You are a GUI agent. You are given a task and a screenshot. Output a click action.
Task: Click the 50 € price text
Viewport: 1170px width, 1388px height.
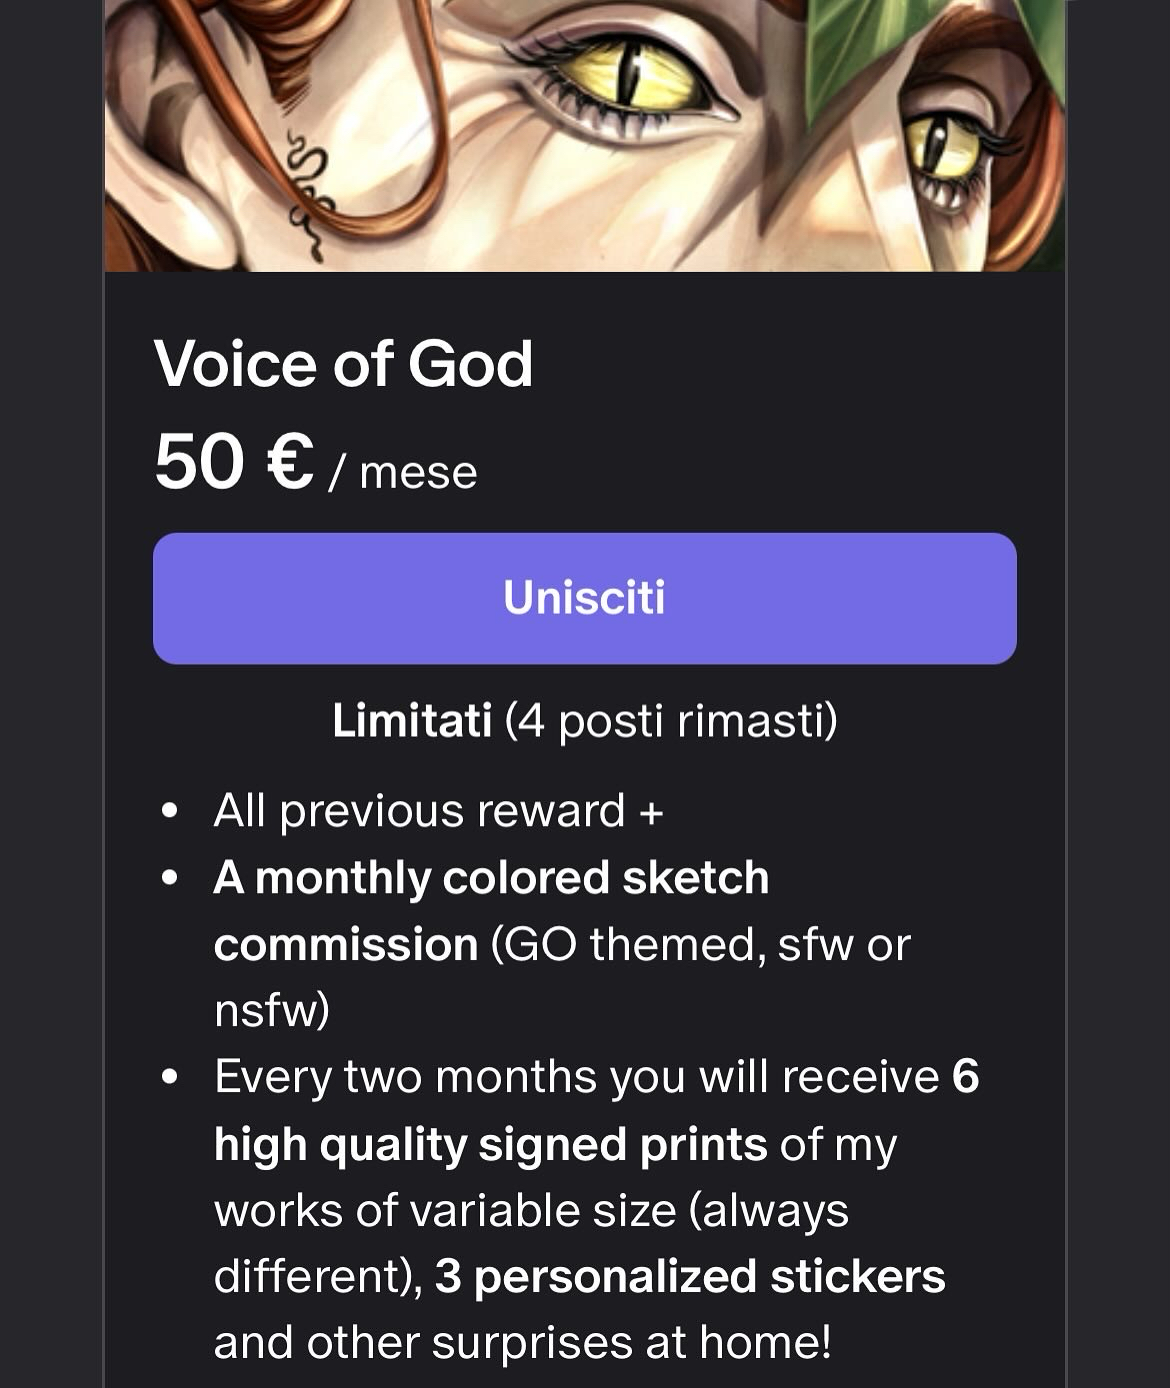[x=234, y=464]
